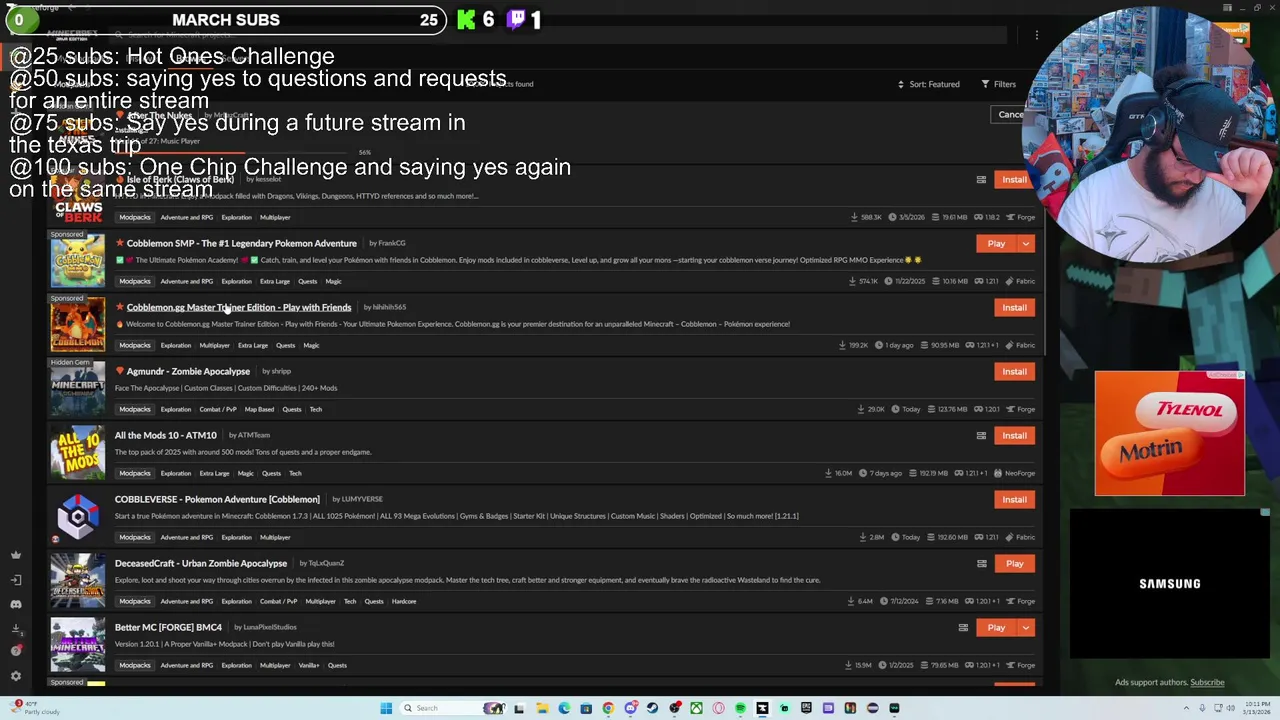Open Epic Games Launcher in the taskbar
Image resolution: width=1280 pixels, height=720 pixels.
tap(806, 708)
